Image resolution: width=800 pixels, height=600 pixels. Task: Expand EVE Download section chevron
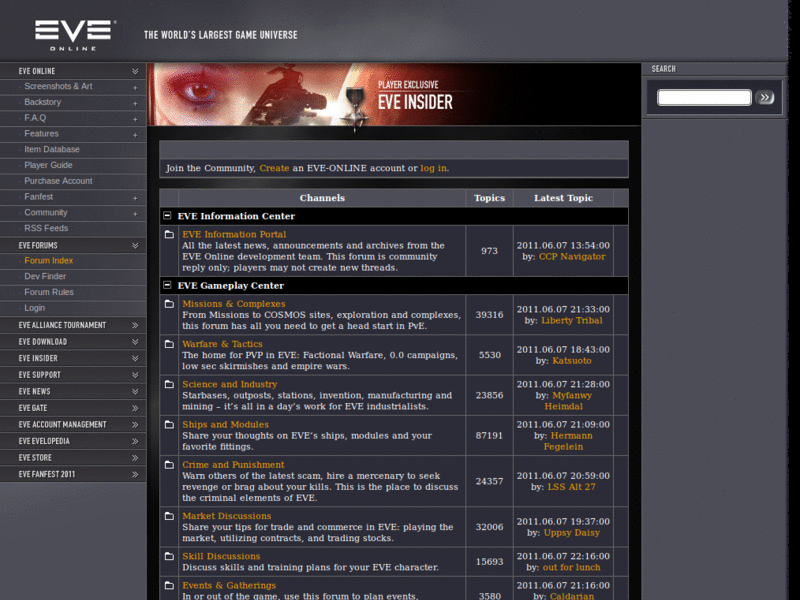click(x=135, y=342)
